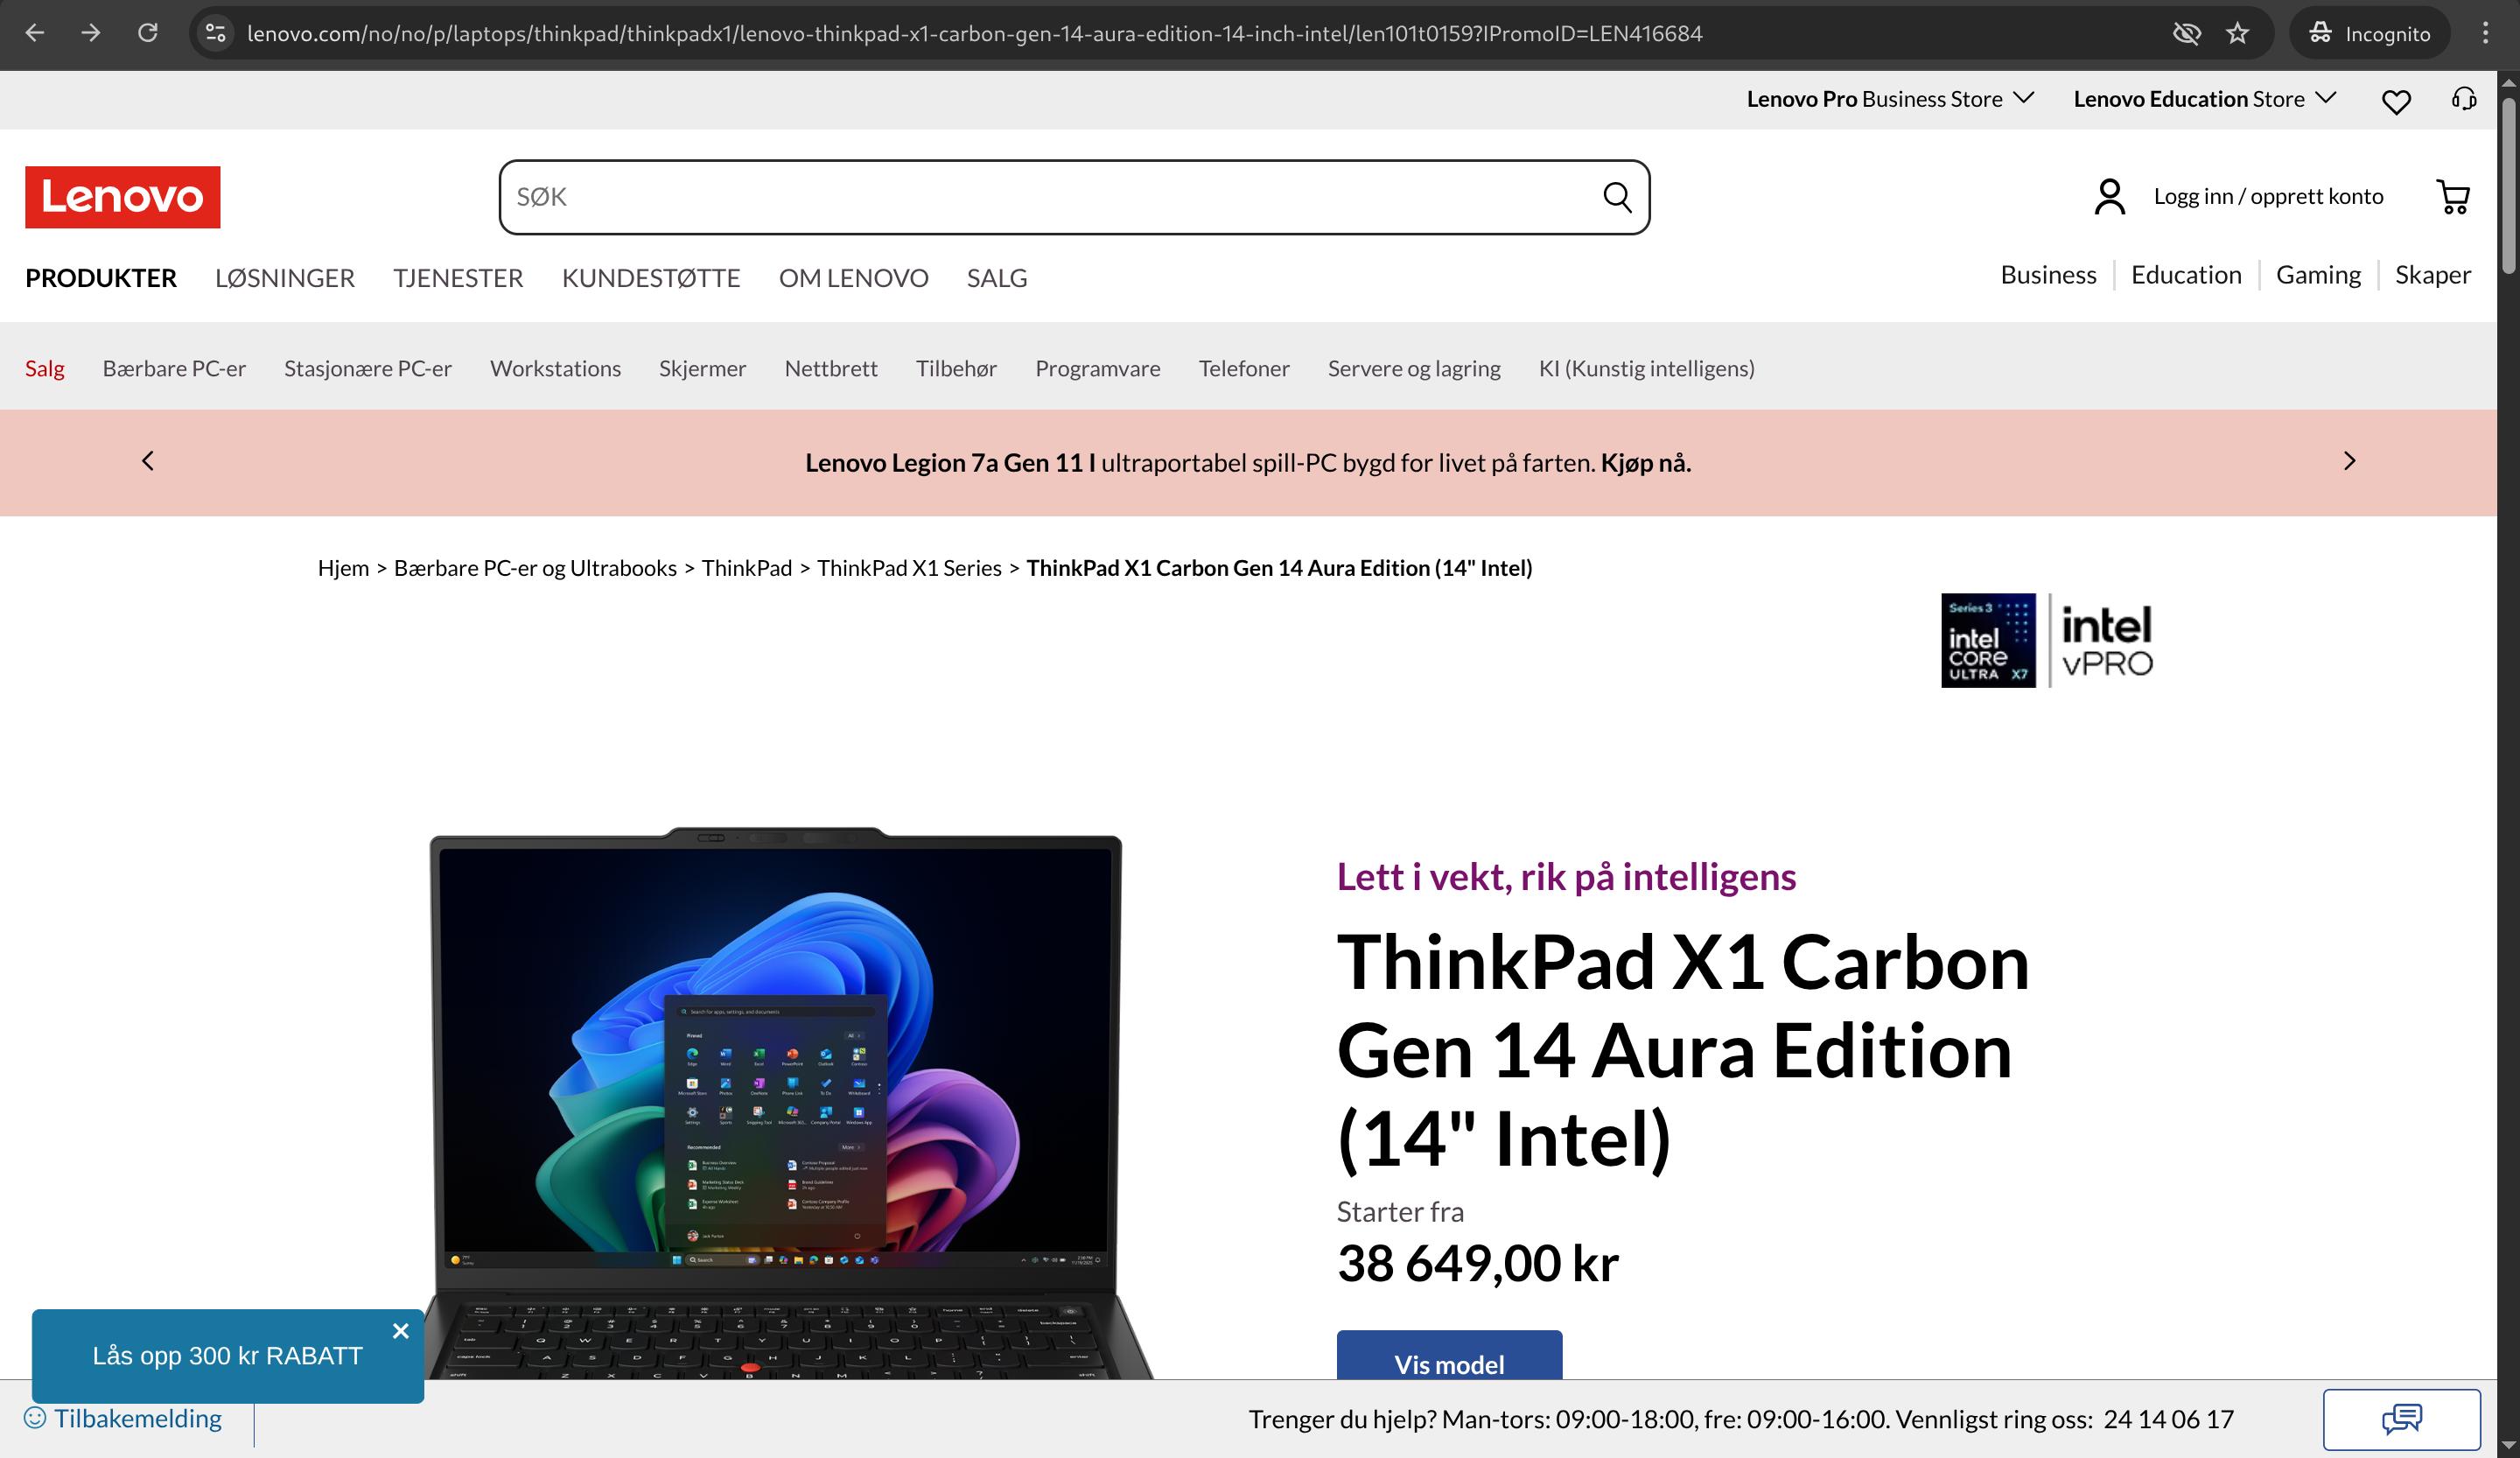Reload the page in the browser

pyautogui.click(x=148, y=33)
